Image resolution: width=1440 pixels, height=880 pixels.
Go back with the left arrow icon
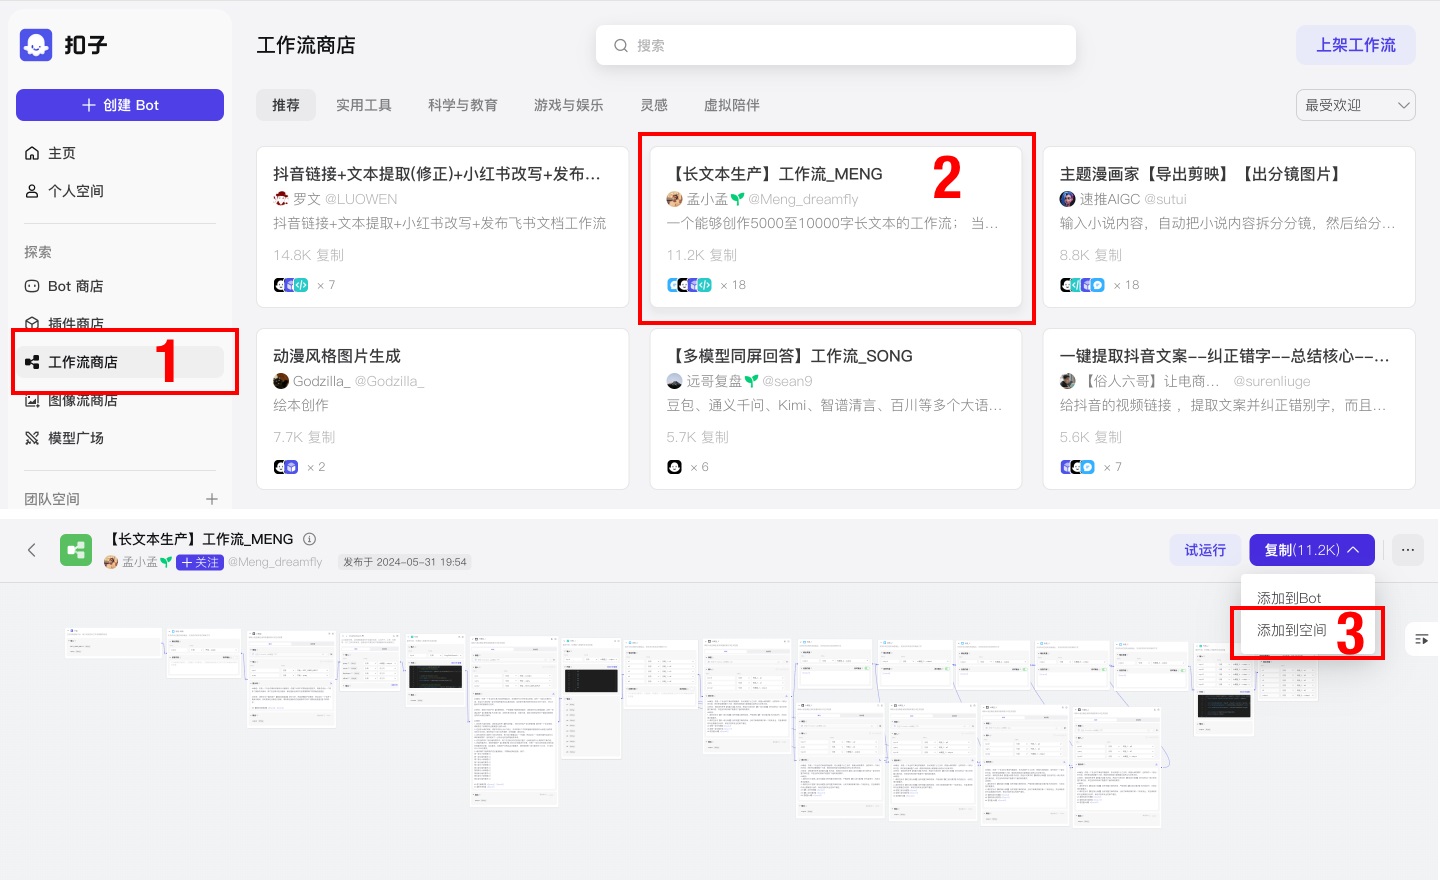coord(32,550)
